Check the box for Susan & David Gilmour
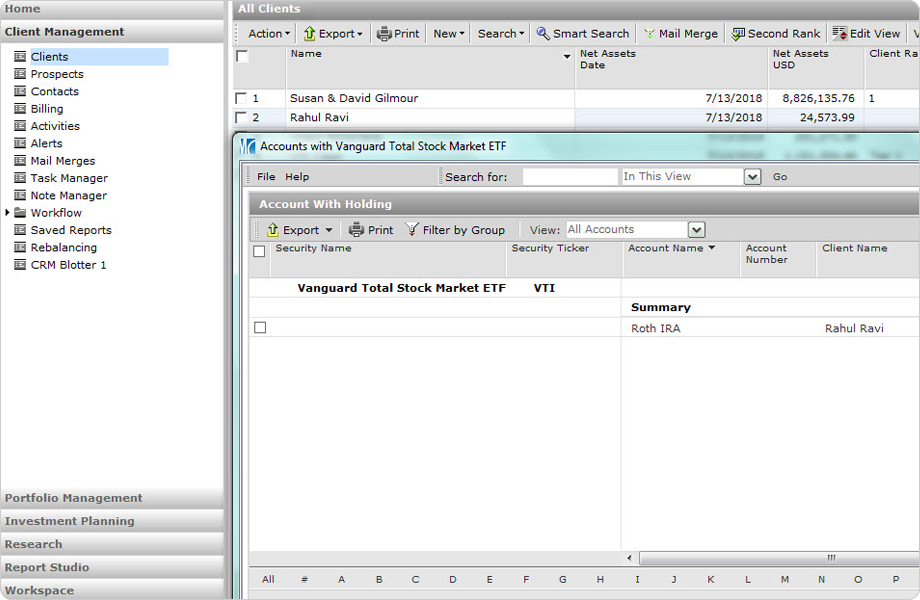920x600 pixels. 240,99
